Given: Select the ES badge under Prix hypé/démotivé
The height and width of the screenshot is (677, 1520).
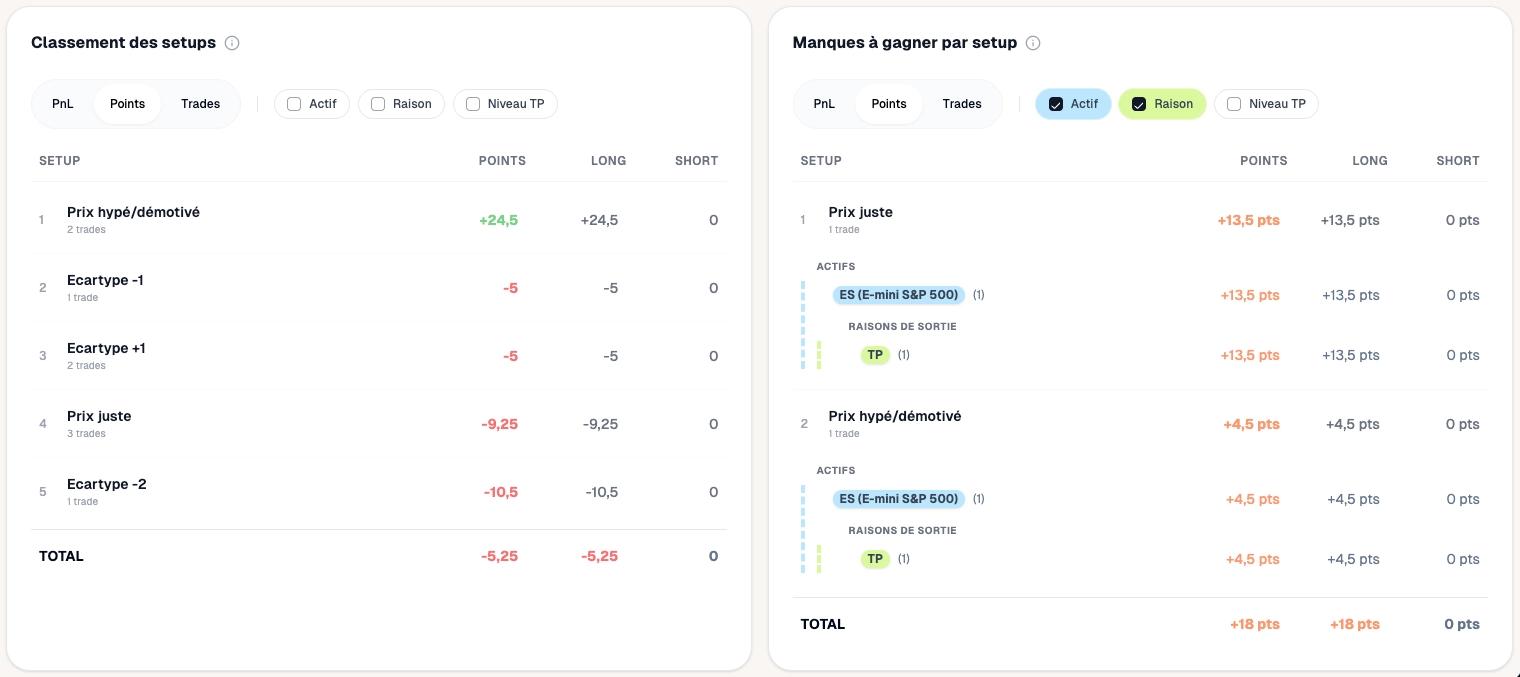Looking at the screenshot, I should (x=898, y=498).
